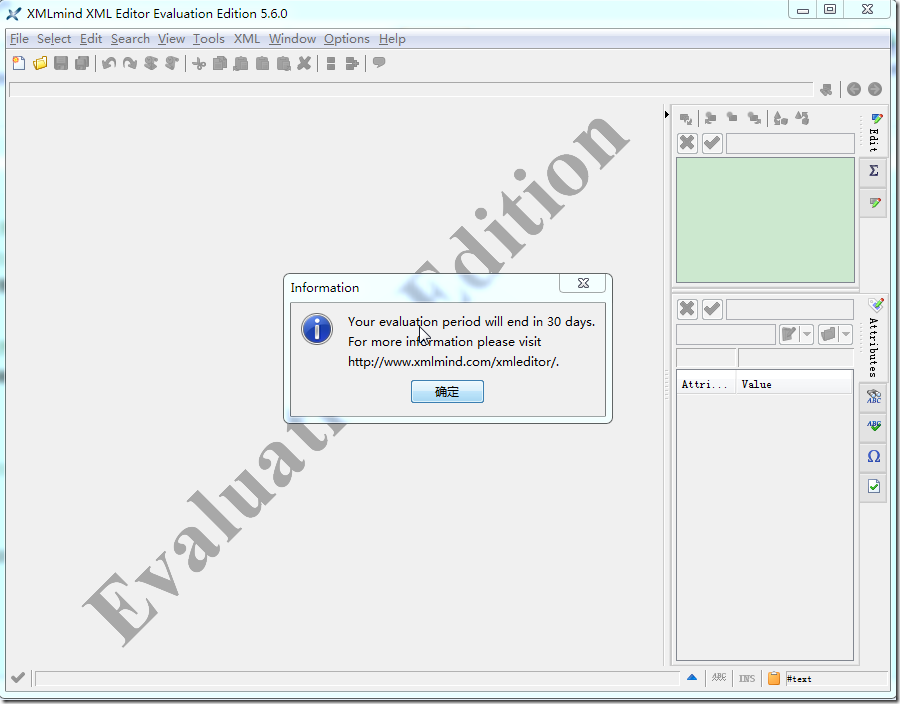Viewport: 900px width, 704px height.
Task: Click the Repeat command icon
Action: (151, 63)
